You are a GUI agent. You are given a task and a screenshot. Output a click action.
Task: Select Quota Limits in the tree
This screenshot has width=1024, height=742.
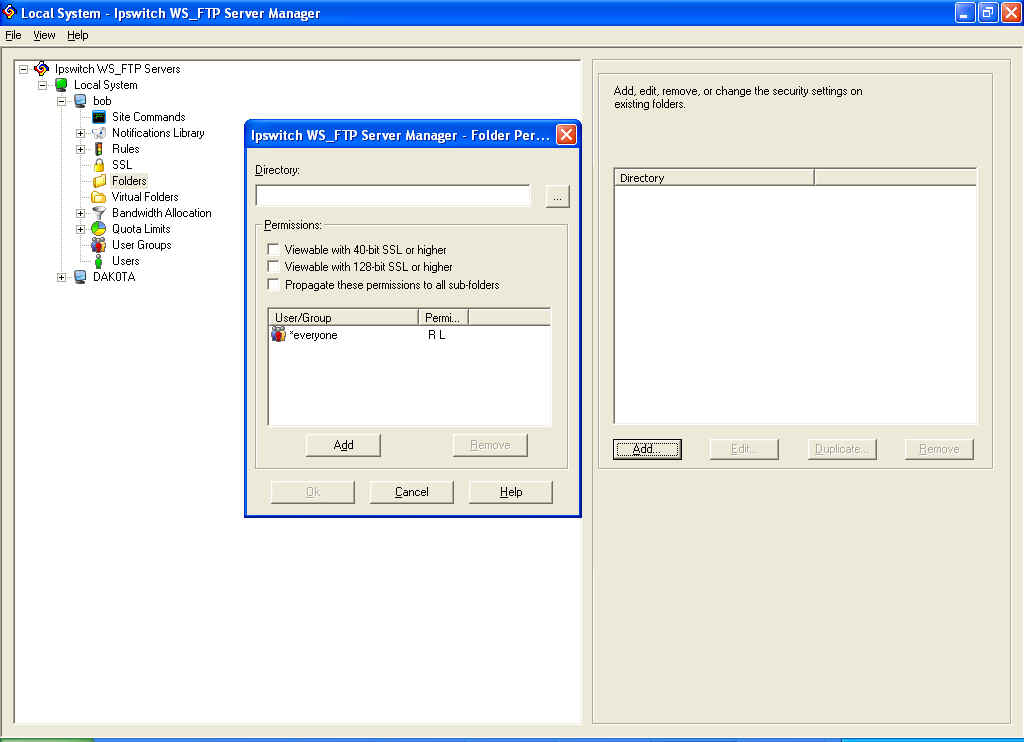click(x=141, y=229)
